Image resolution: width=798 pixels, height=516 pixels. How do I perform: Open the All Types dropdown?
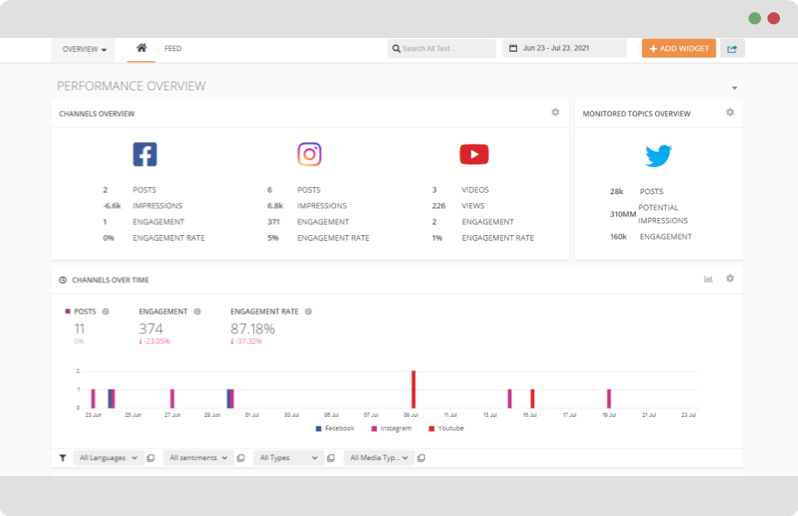pyautogui.click(x=289, y=458)
